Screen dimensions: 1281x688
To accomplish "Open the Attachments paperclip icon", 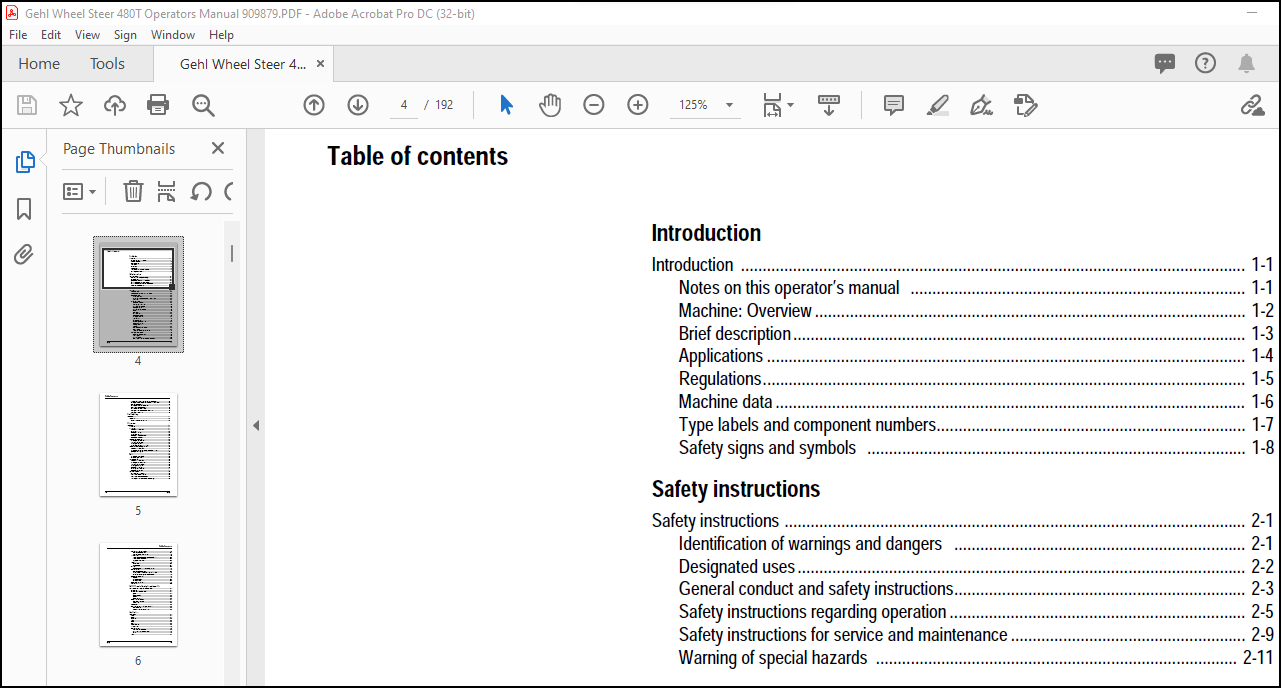I will click(x=24, y=254).
